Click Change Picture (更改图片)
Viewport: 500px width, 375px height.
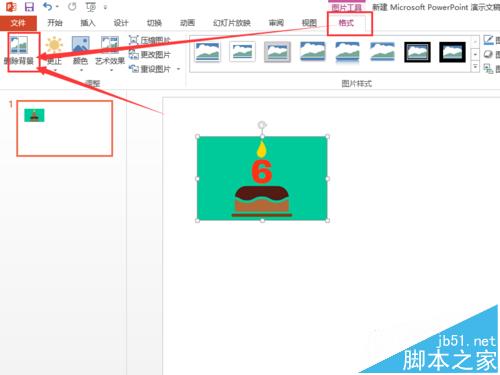pyautogui.click(x=150, y=54)
